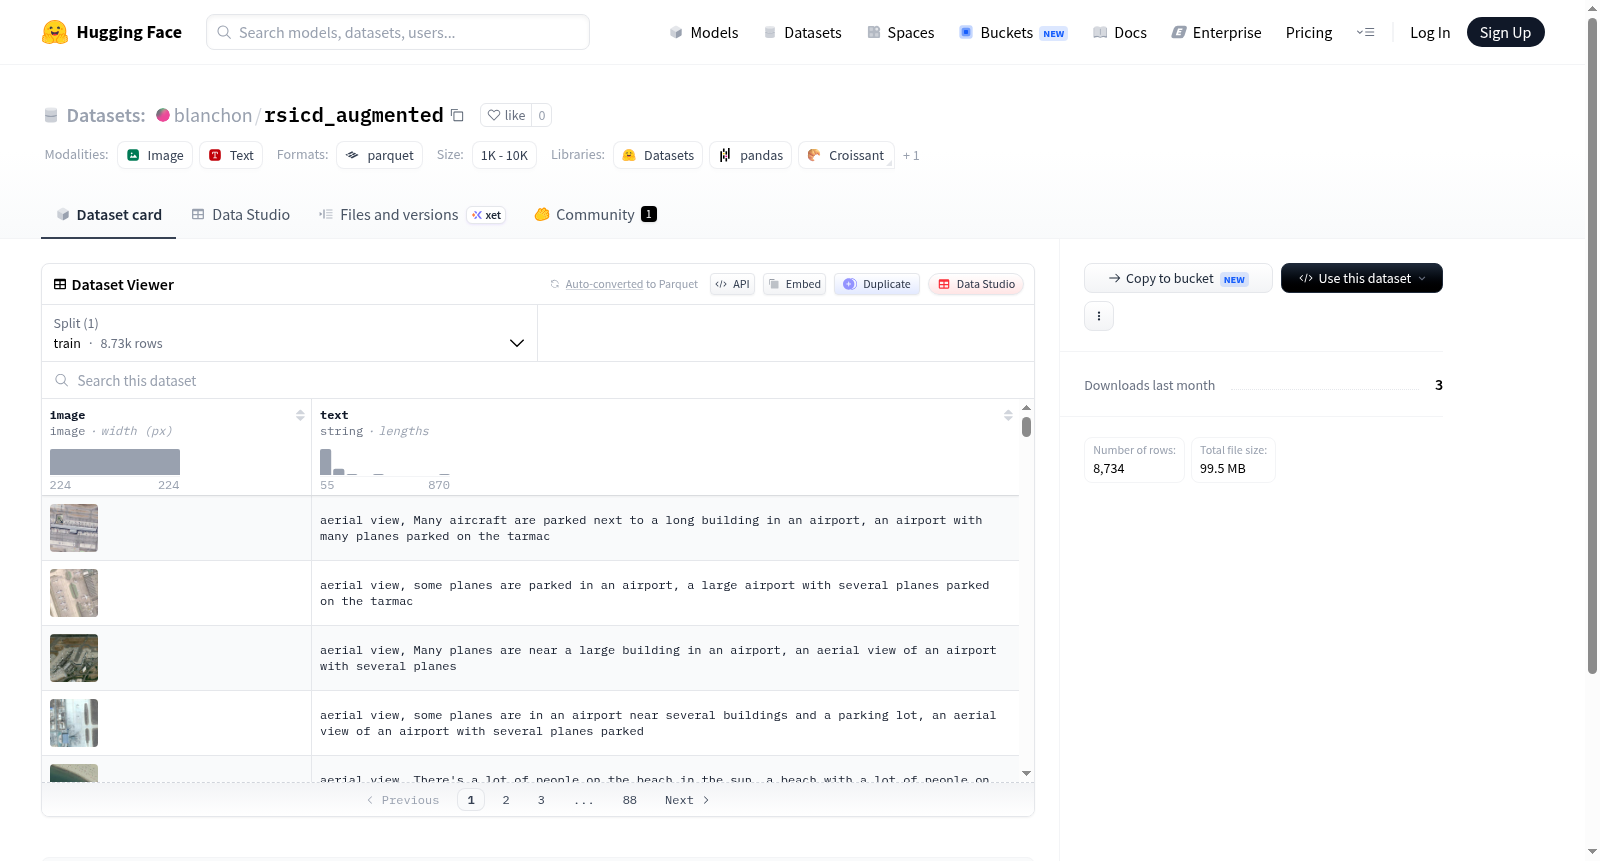Open Buckets in the navbar
Screen dimensions: 1600x861
coord(1013,32)
